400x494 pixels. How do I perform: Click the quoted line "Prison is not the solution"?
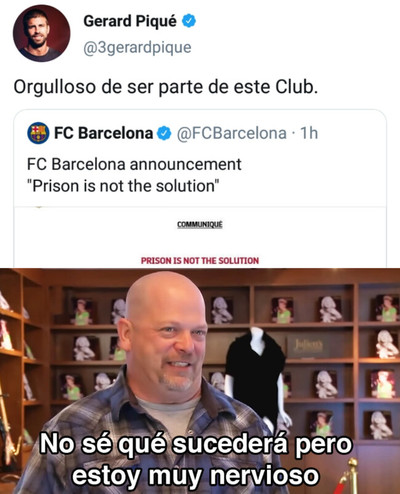(123, 186)
